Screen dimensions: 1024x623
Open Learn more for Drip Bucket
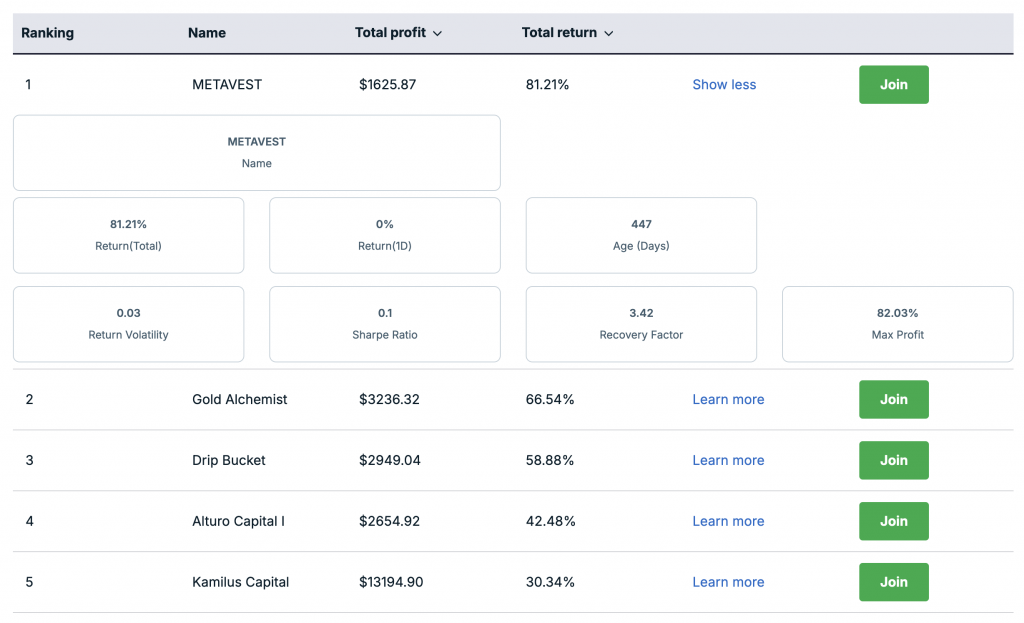728,460
